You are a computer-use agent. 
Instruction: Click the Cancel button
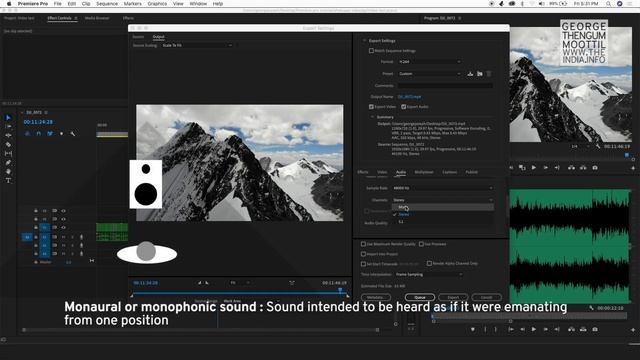point(486,297)
